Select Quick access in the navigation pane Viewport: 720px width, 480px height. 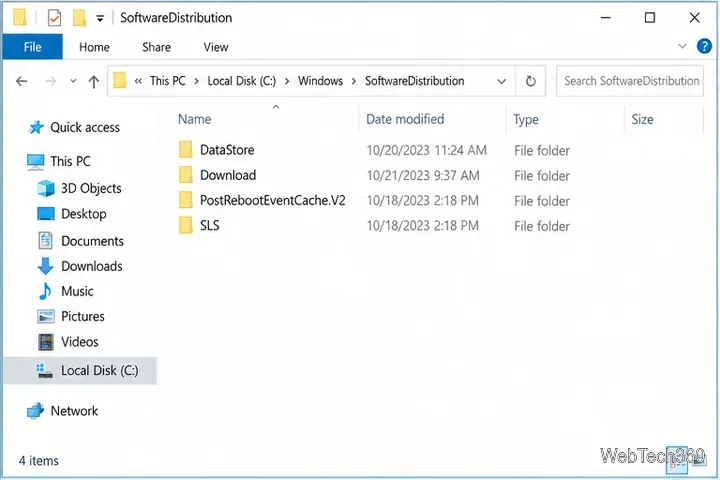[85, 127]
